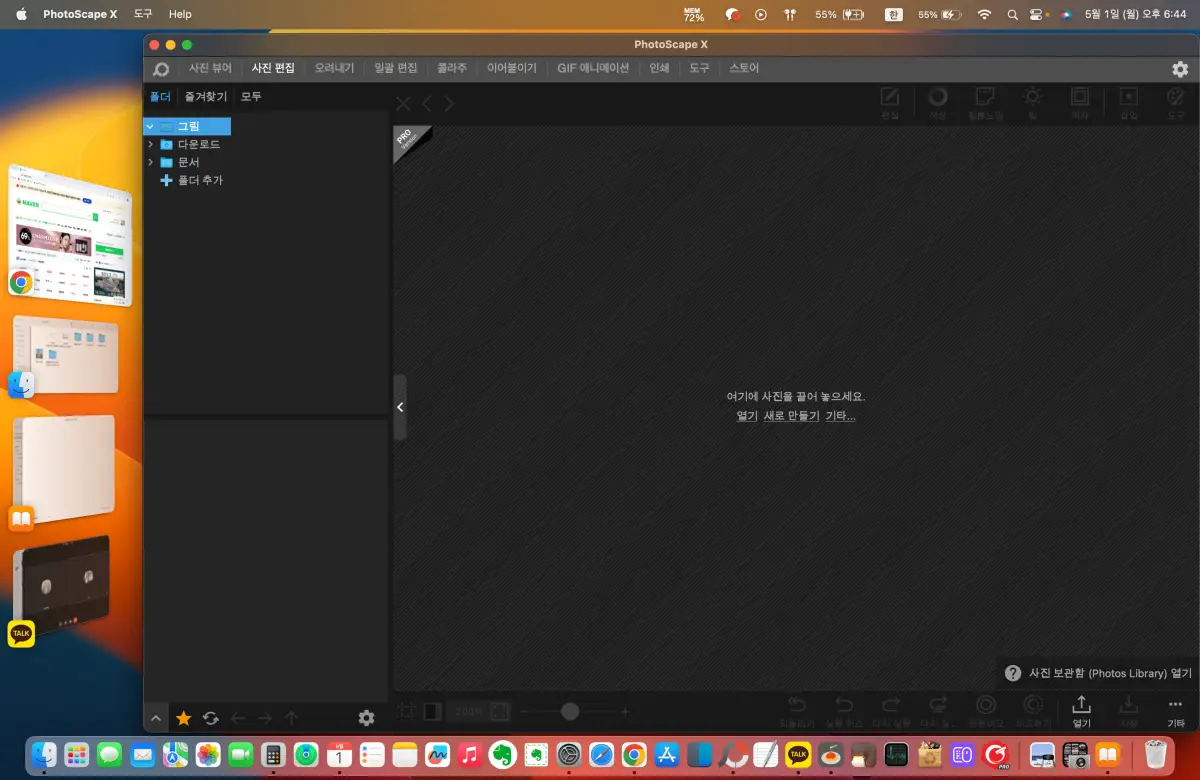
Task: Click the crop selection icon at bottom left
Action: pyautogui.click(x=407, y=711)
